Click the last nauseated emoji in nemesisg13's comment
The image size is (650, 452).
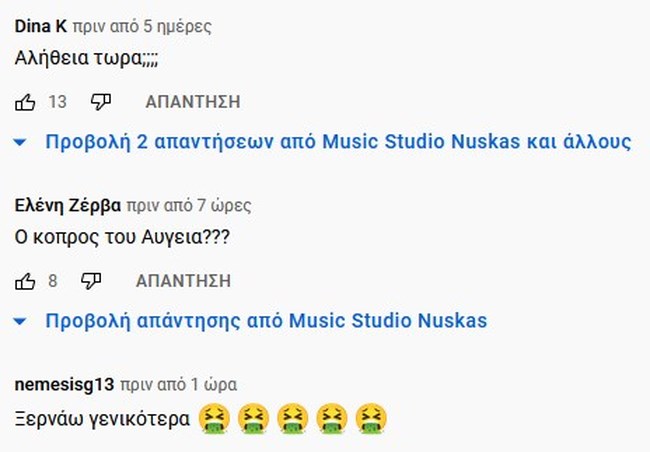371,419
